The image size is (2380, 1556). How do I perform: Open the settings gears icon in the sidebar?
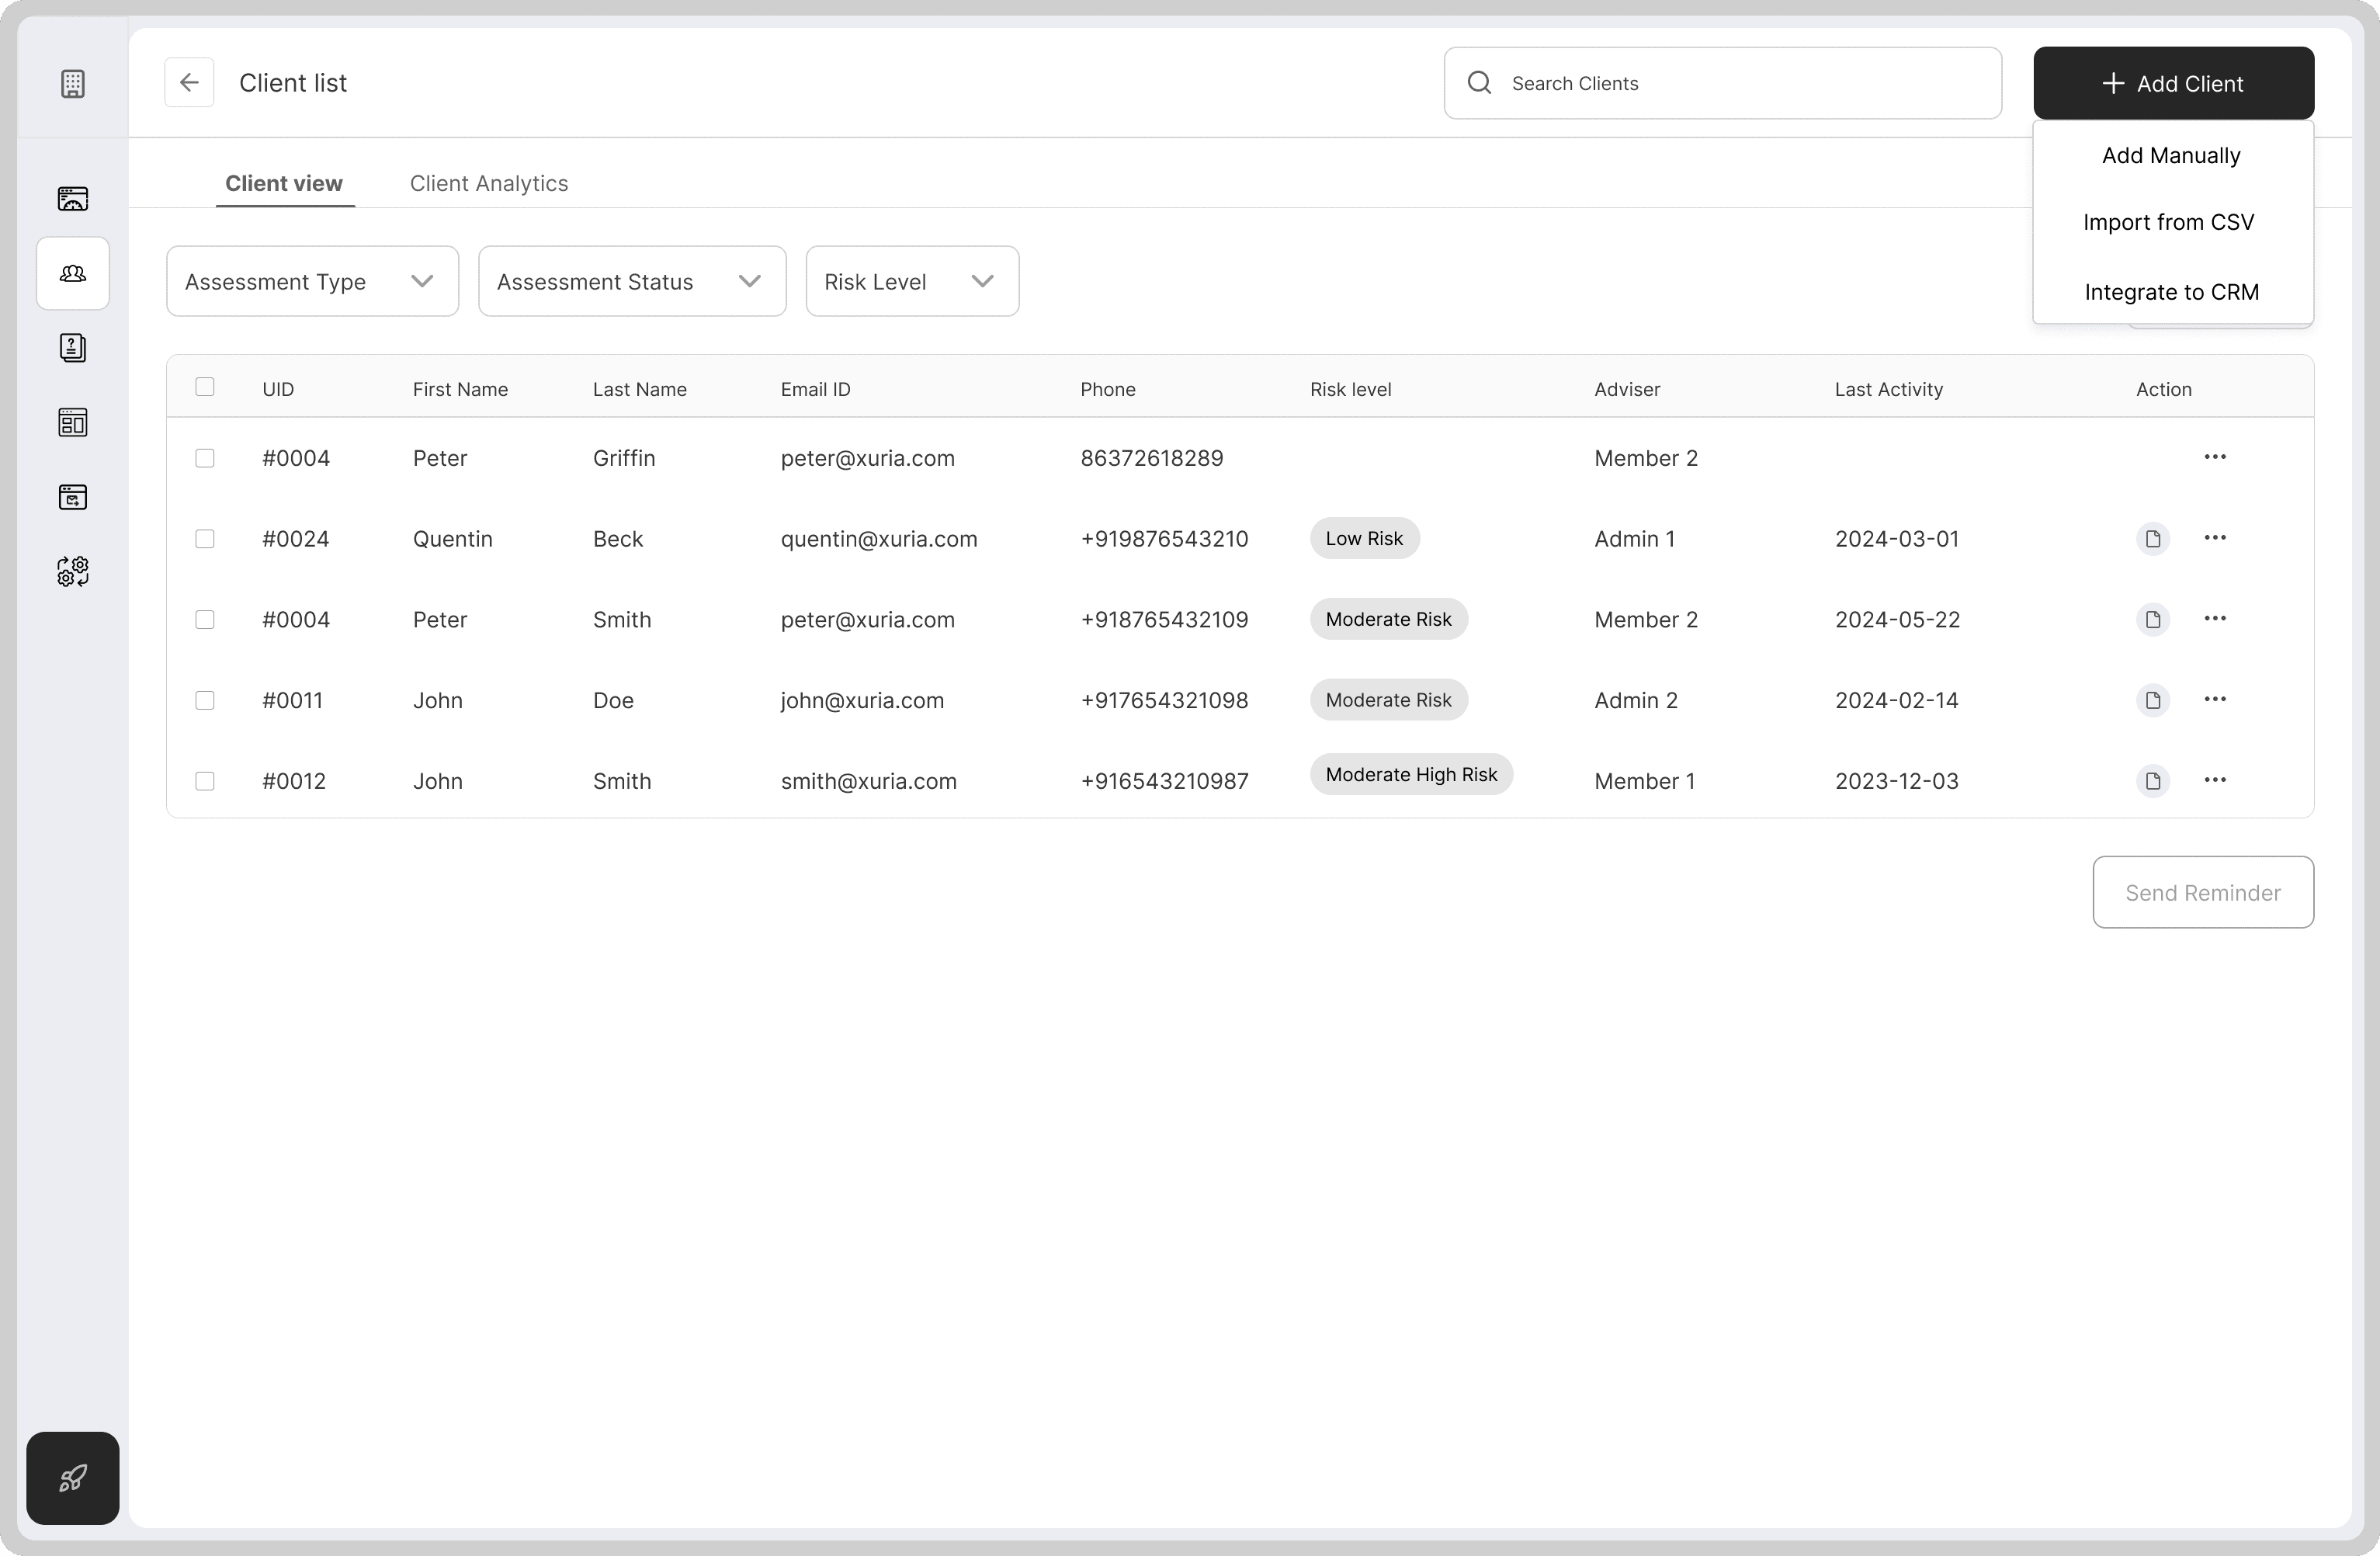pyautogui.click(x=73, y=571)
